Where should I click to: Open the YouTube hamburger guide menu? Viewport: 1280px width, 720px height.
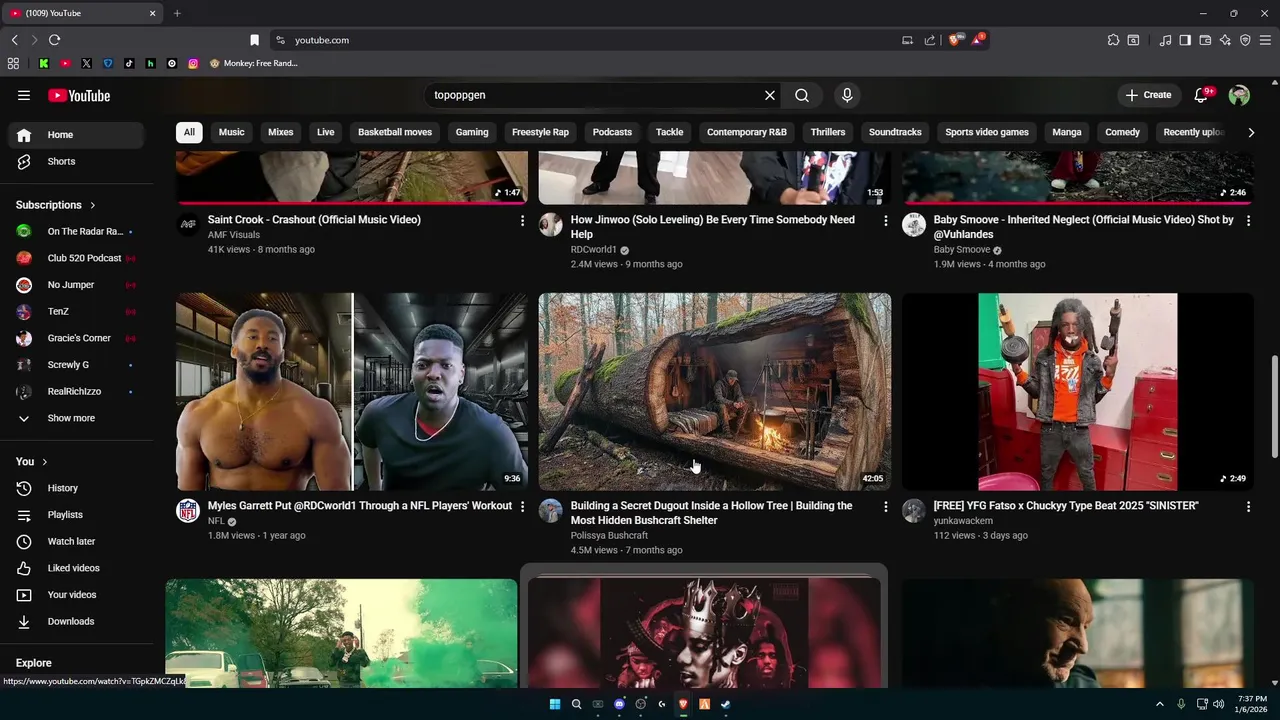24,95
